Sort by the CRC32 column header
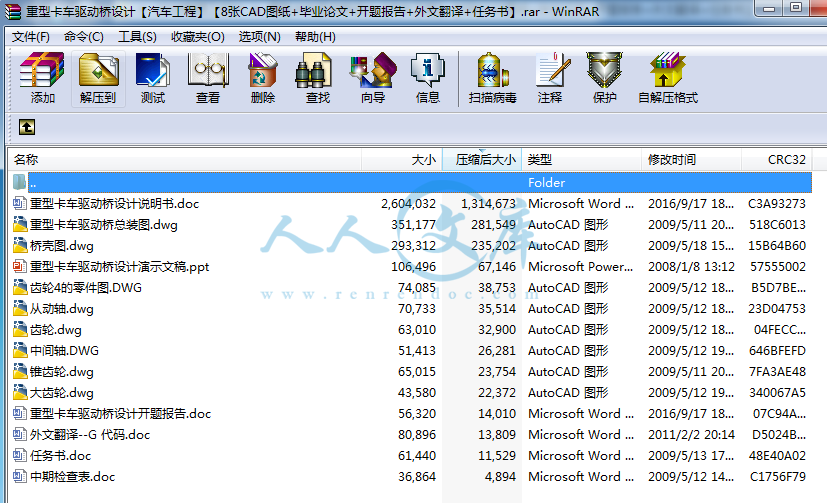 coord(776,160)
